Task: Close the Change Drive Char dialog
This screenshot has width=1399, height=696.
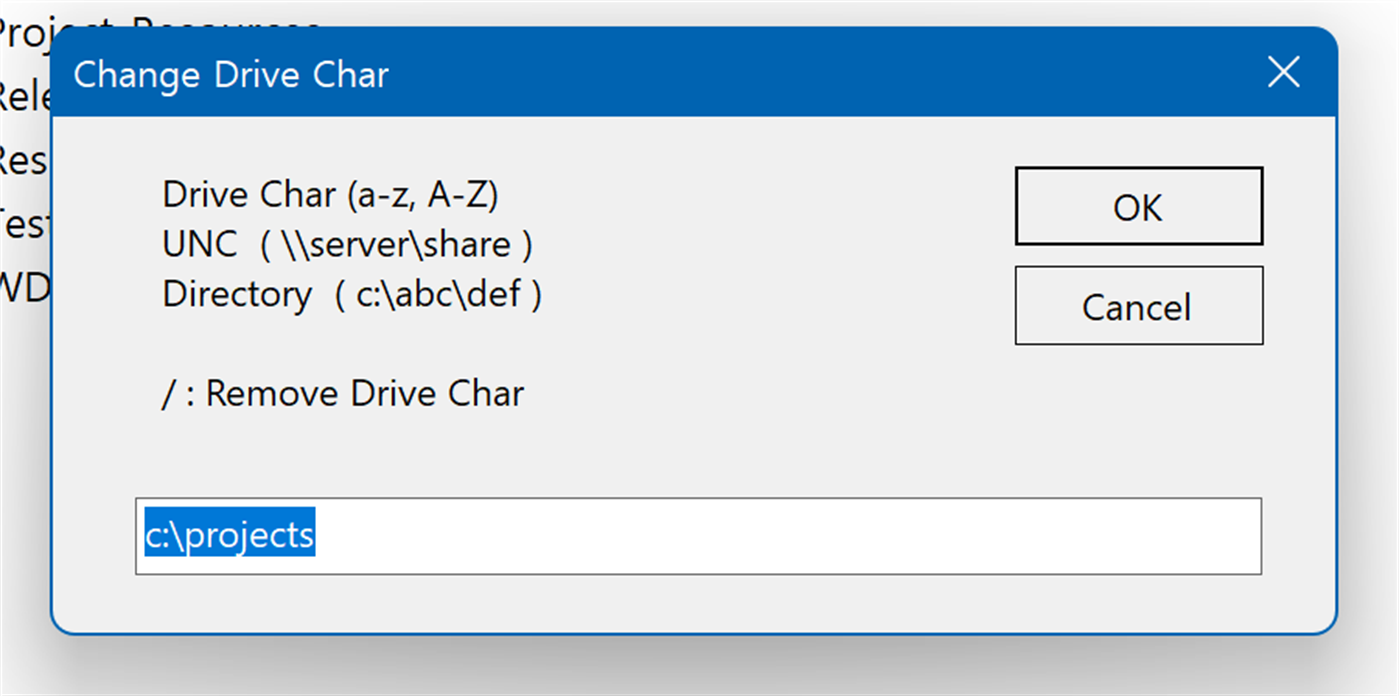Action: coord(1283,73)
